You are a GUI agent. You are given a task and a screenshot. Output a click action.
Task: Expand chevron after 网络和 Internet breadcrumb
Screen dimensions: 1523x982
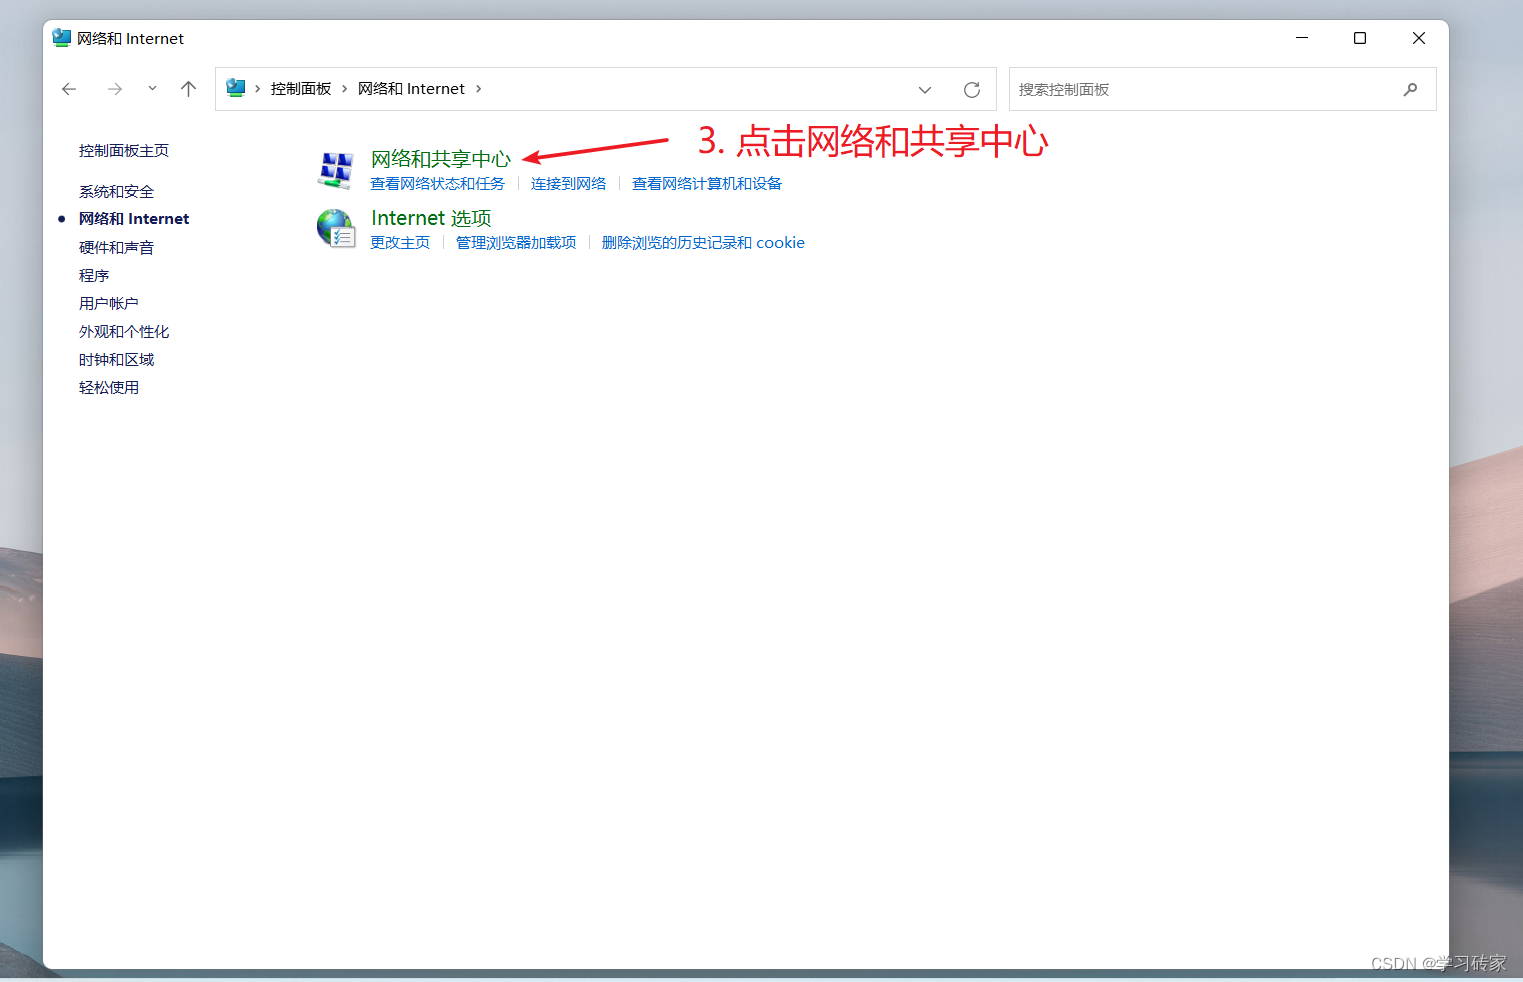tap(479, 89)
